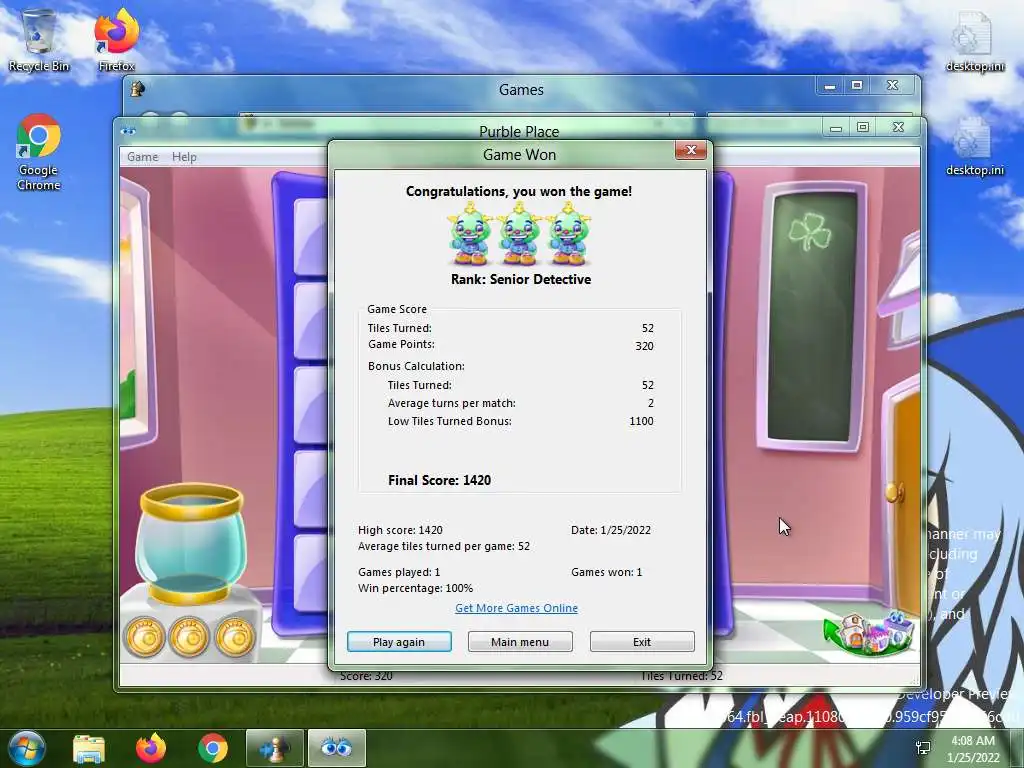Minimize the Games window
This screenshot has height=768, width=1024.
[x=829, y=86]
